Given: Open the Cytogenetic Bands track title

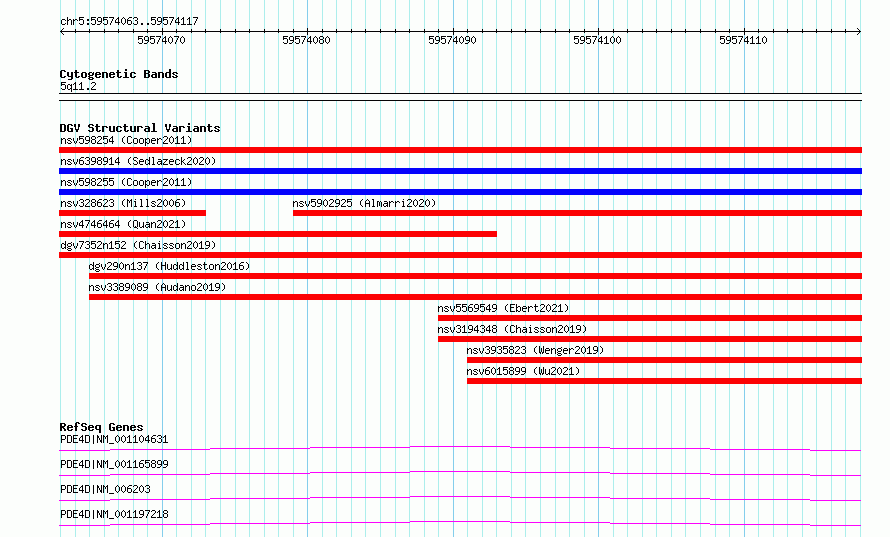Looking at the screenshot, I should click(x=119, y=74).
